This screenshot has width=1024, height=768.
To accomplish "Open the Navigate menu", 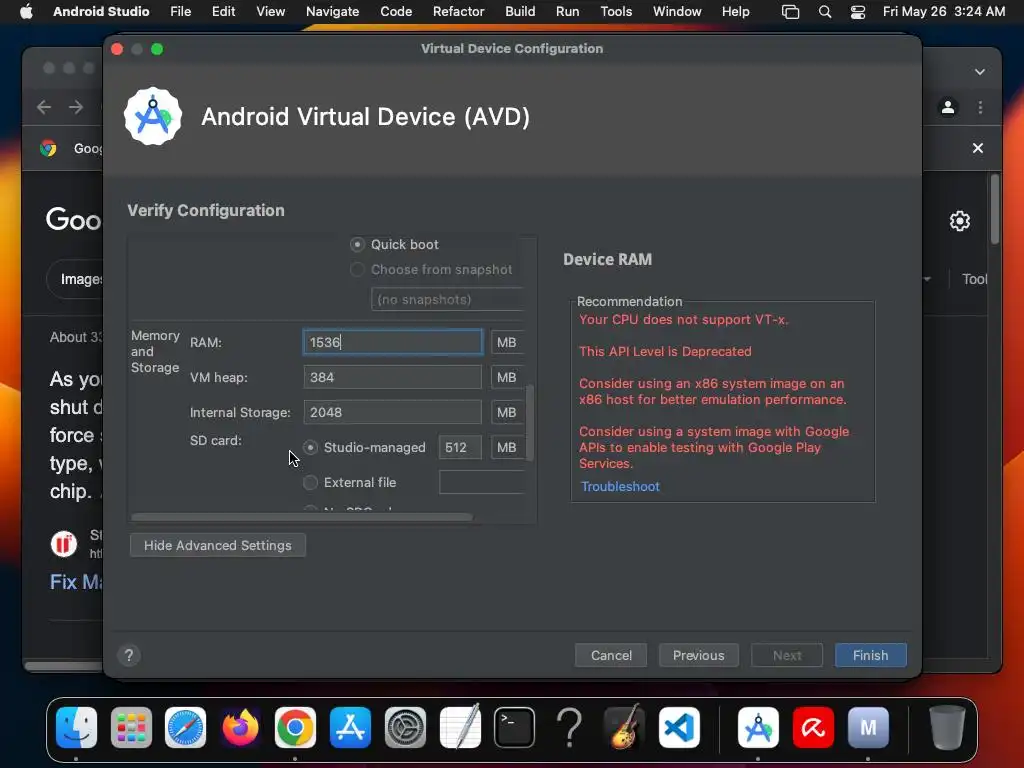I will [x=332, y=12].
